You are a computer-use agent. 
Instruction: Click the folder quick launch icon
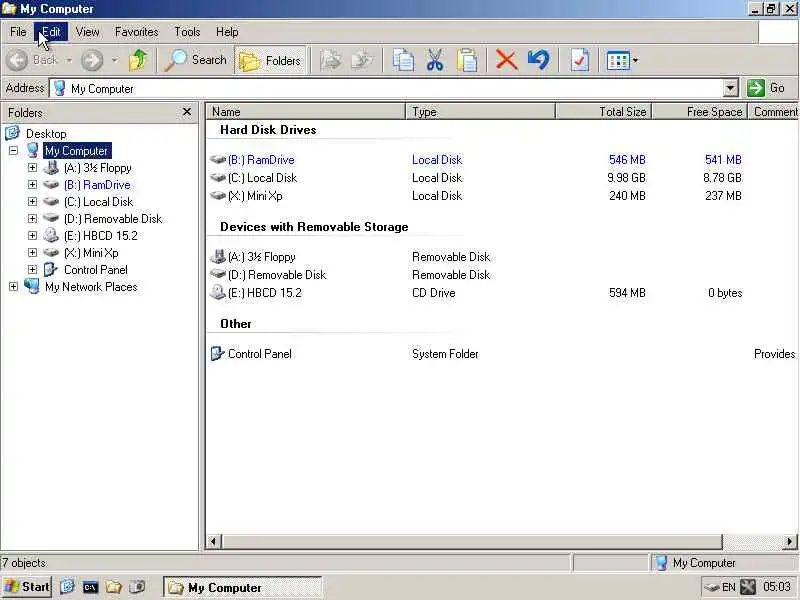(x=113, y=587)
